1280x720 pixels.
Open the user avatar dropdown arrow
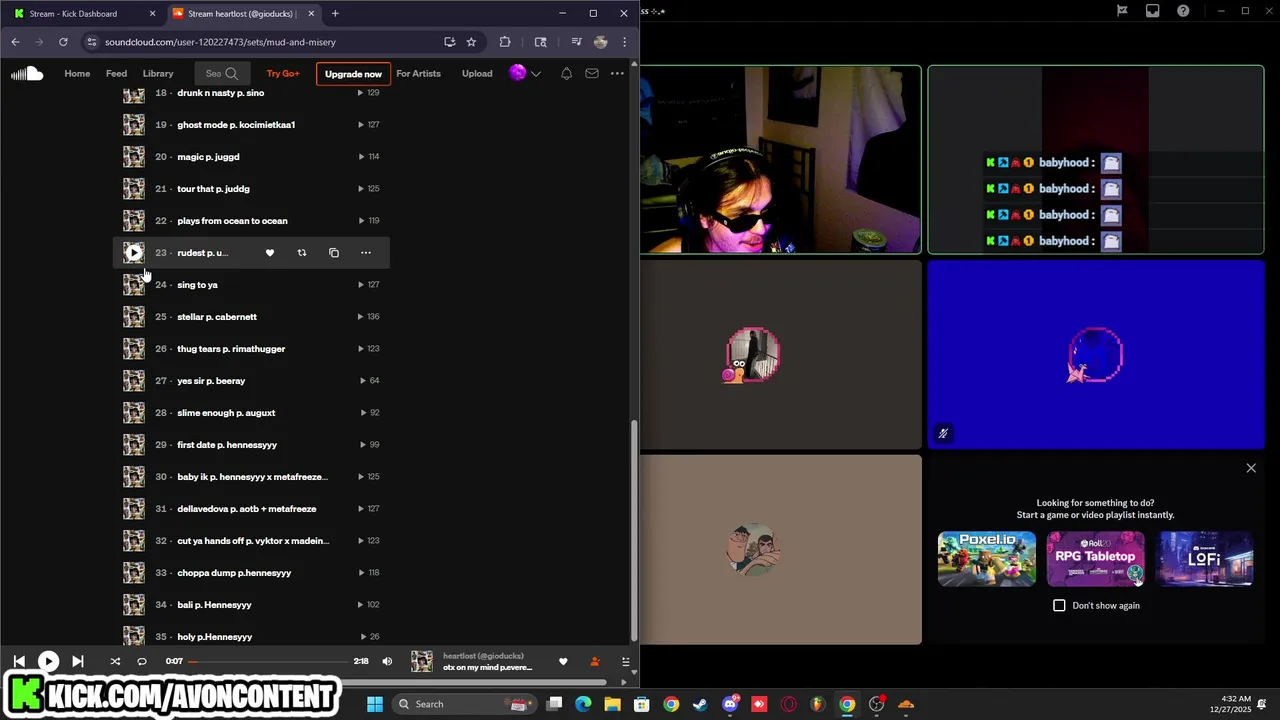pyautogui.click(x=536, y=73)
